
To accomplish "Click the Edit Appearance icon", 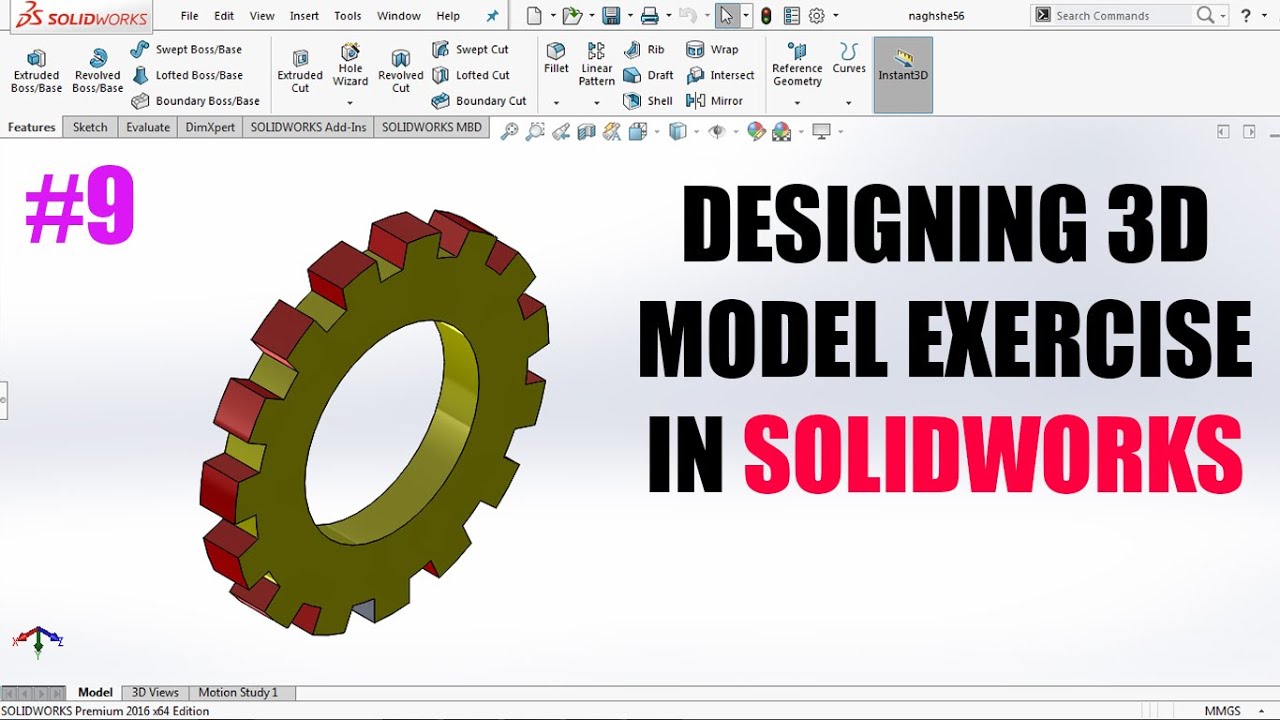I will [756, 131].
